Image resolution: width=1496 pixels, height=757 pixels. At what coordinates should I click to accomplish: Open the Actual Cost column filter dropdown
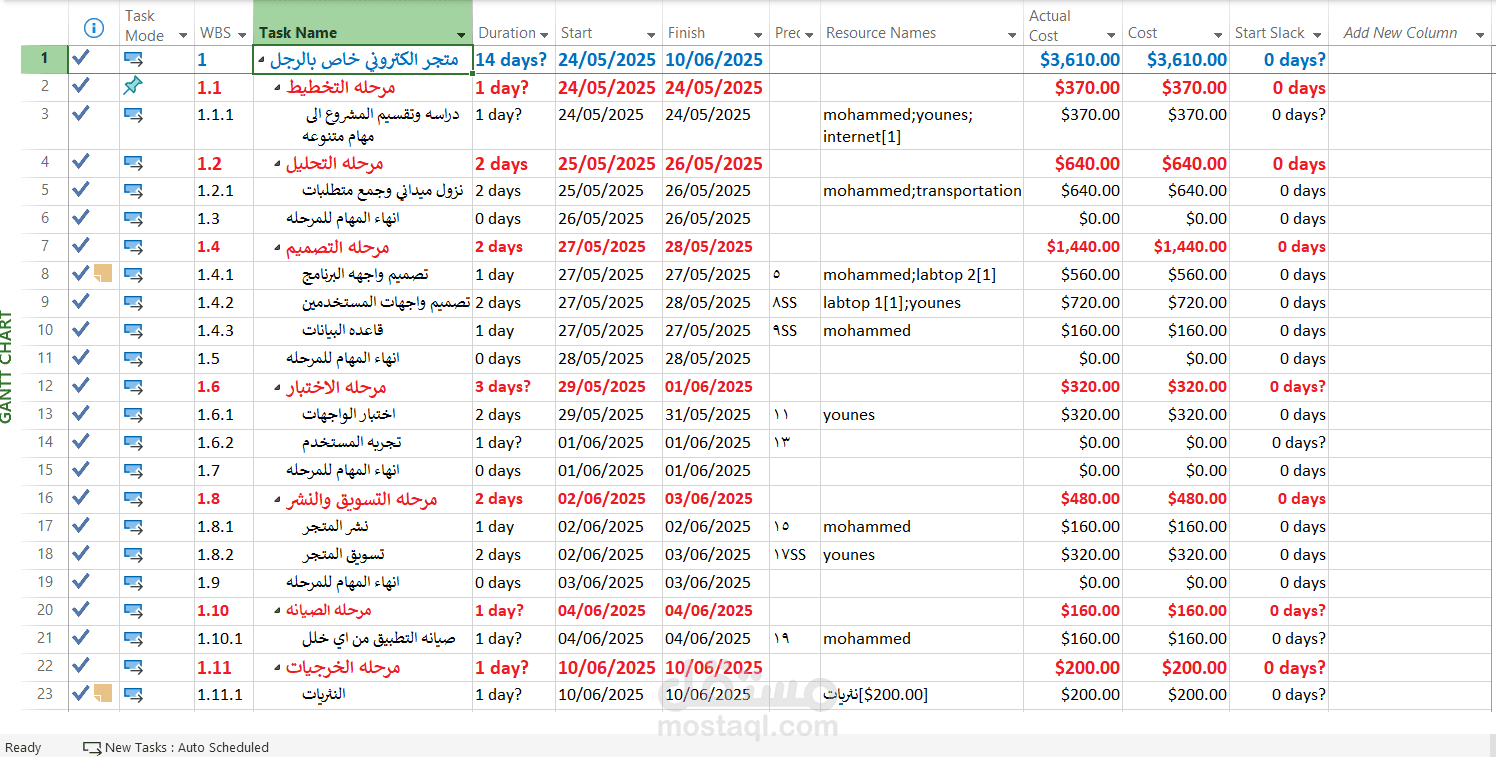pyautogui.click(x=1111, y=35)
